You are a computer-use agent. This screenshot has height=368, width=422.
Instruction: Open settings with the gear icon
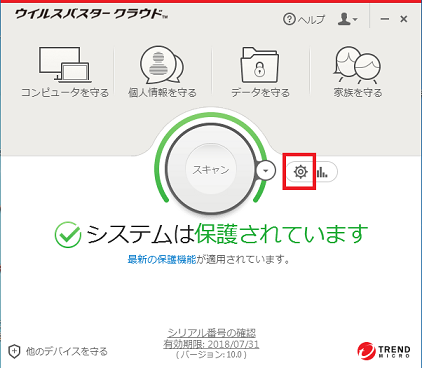(x=300, y=172)
